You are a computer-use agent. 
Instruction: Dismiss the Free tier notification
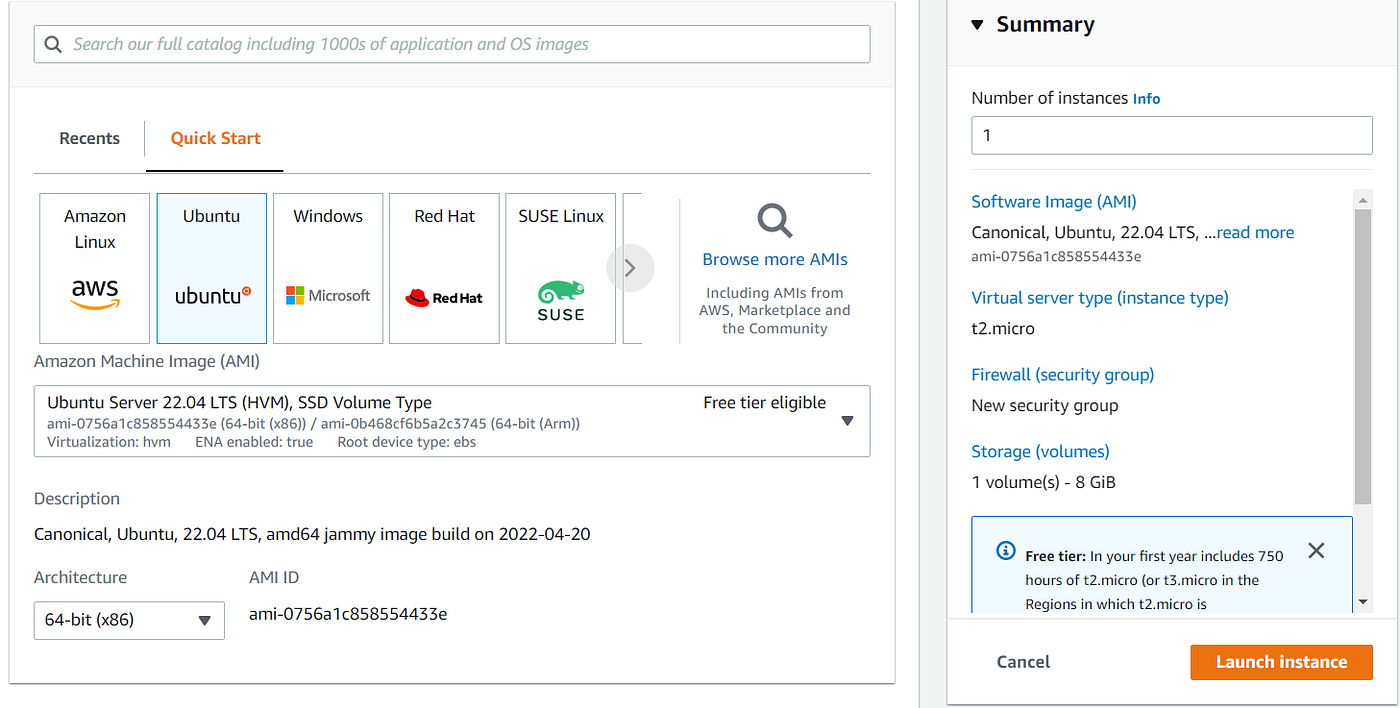(x=1316, y=550)
